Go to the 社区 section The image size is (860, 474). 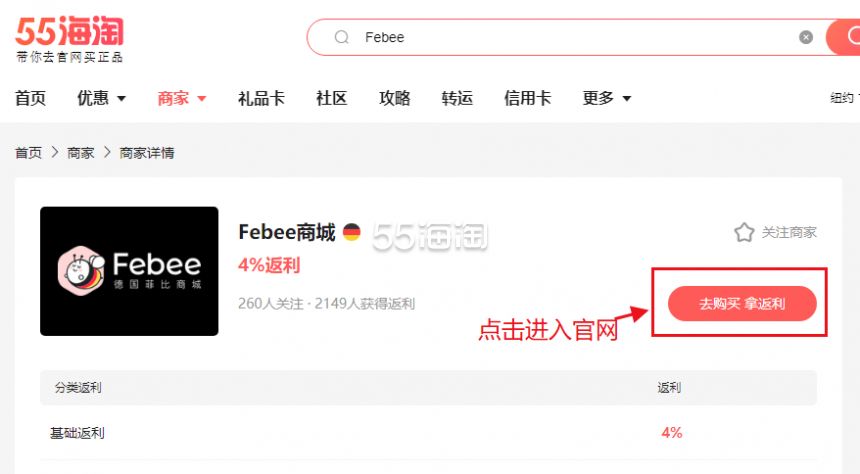point(332,98)
